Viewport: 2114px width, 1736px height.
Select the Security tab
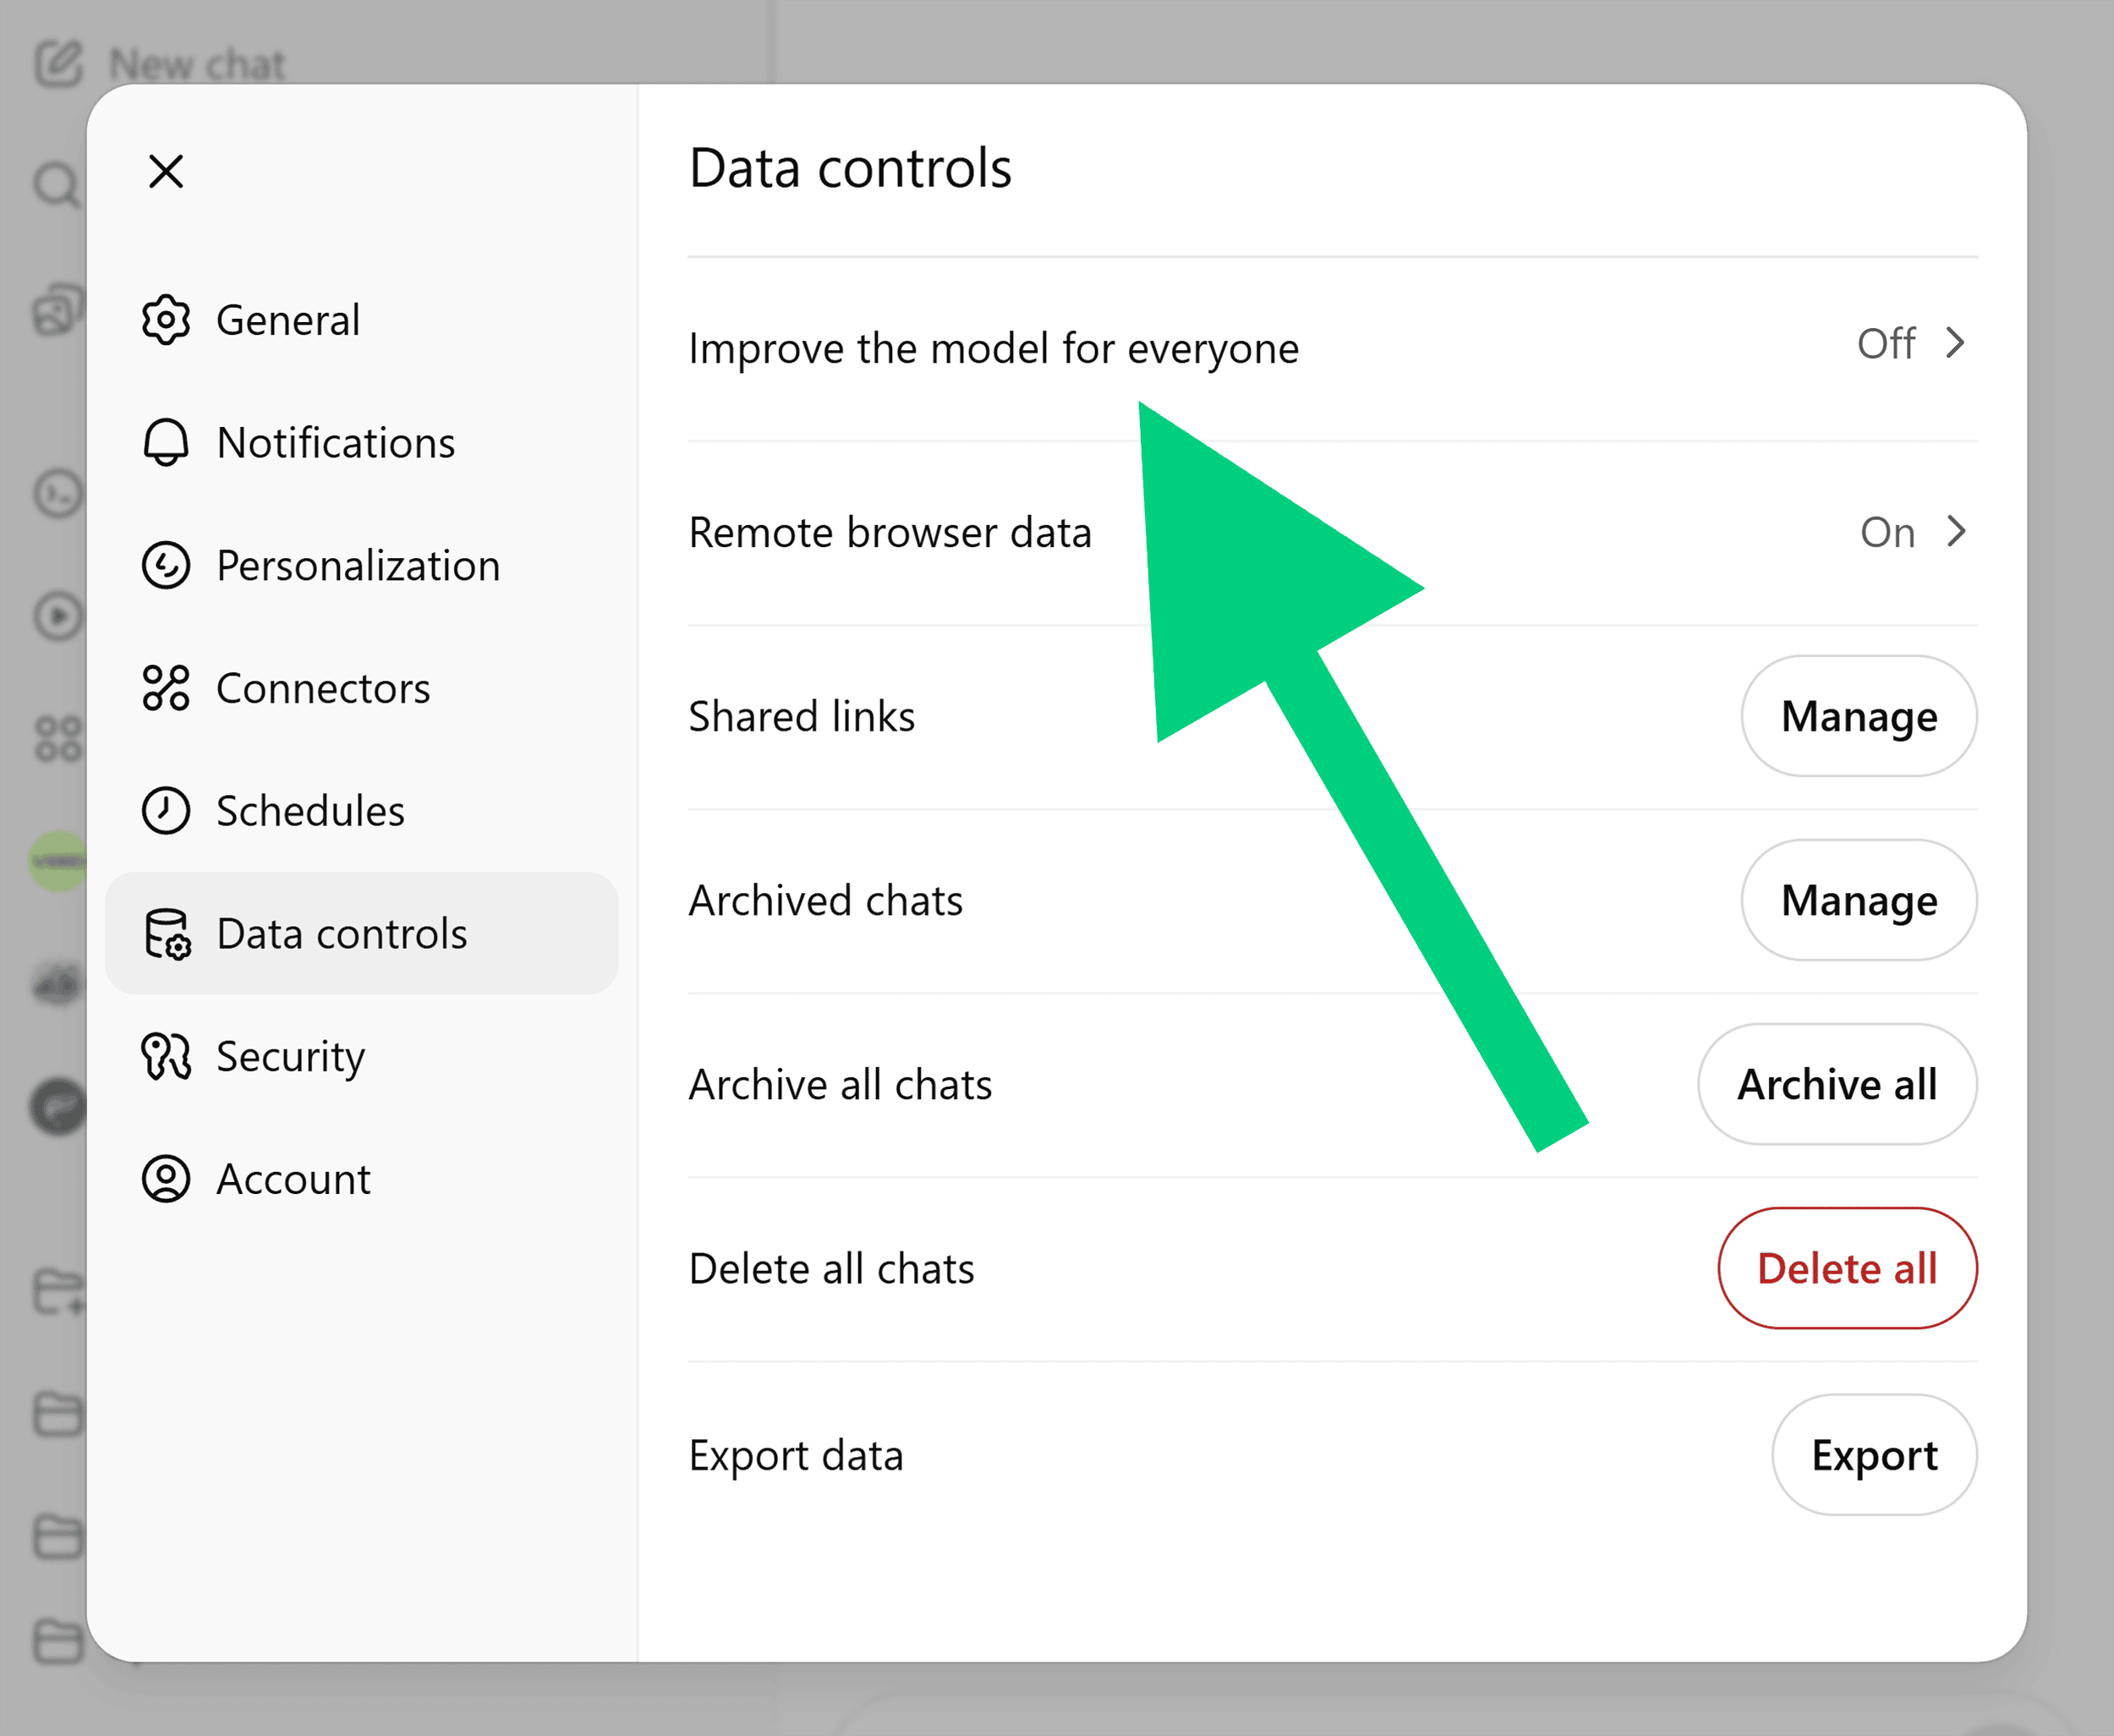pos(362,1056)
